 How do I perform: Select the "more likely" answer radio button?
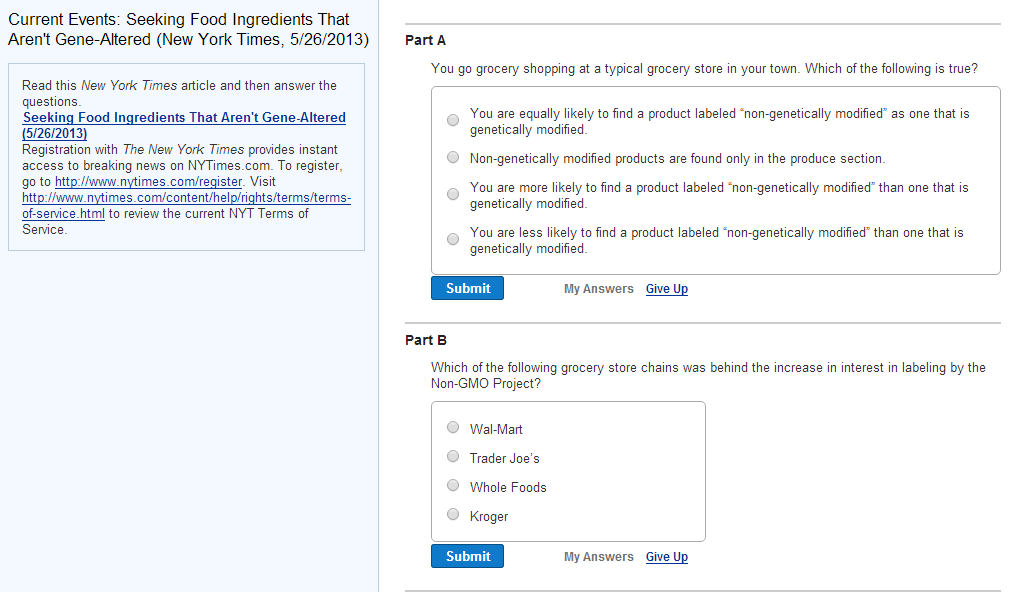(453, 194)
